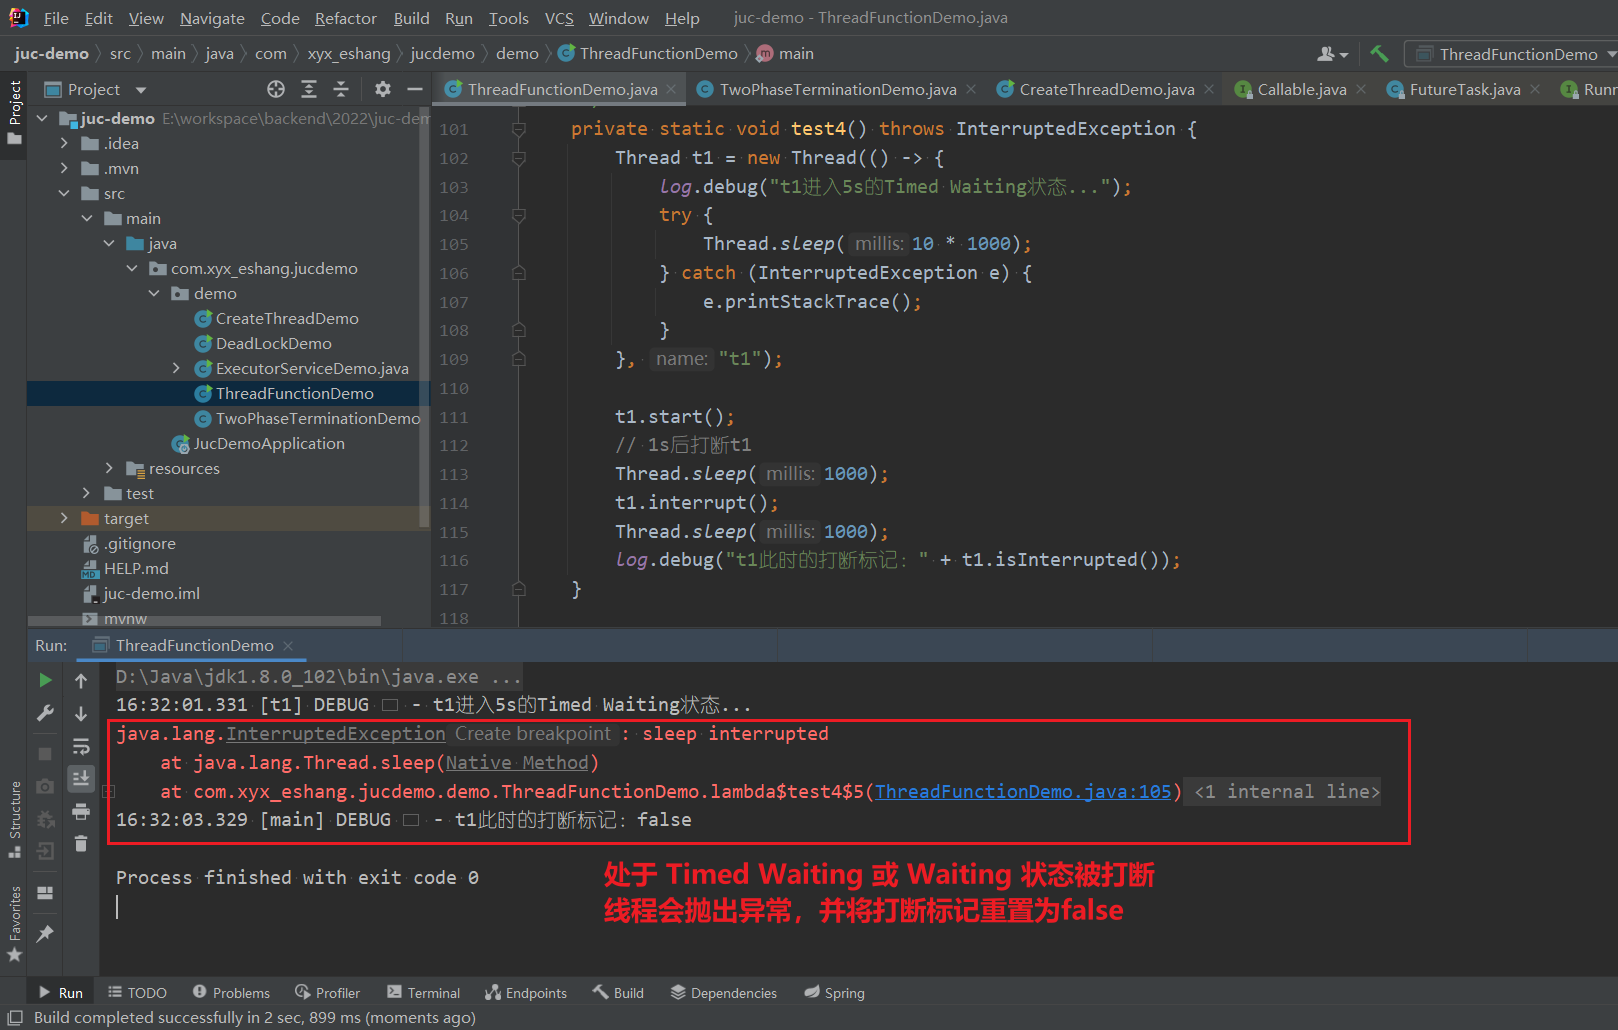Open the Structure side panel
Screen dimensions: 1618x1030
coord(14,819)
